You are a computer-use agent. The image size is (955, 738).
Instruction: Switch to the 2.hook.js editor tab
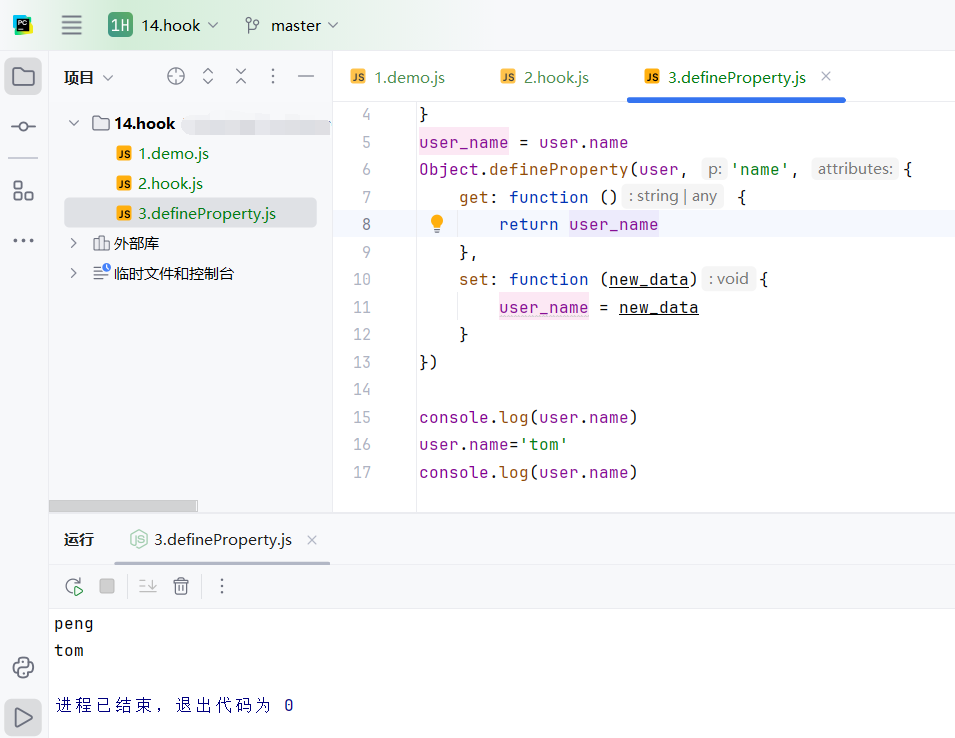(x=544, y=77)
